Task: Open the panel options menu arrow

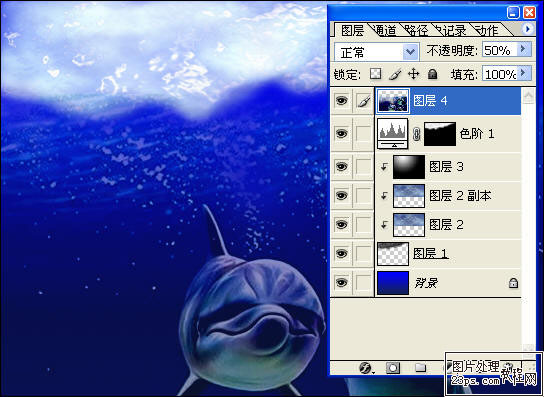Action: 528,29
